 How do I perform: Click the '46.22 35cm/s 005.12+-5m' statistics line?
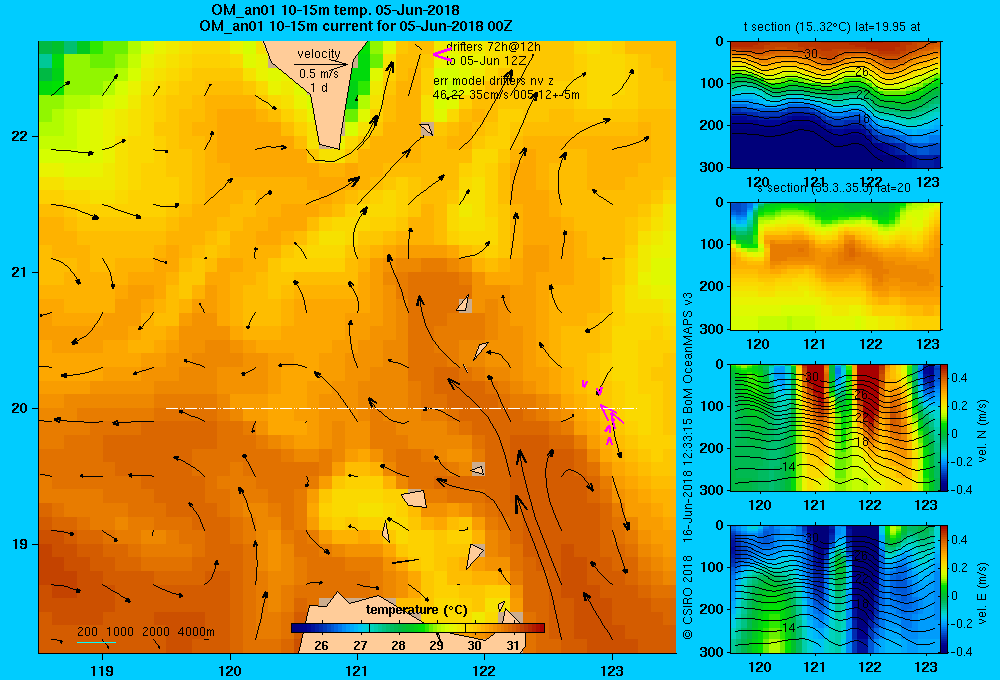pyautogui.click(x=506, y=95)
